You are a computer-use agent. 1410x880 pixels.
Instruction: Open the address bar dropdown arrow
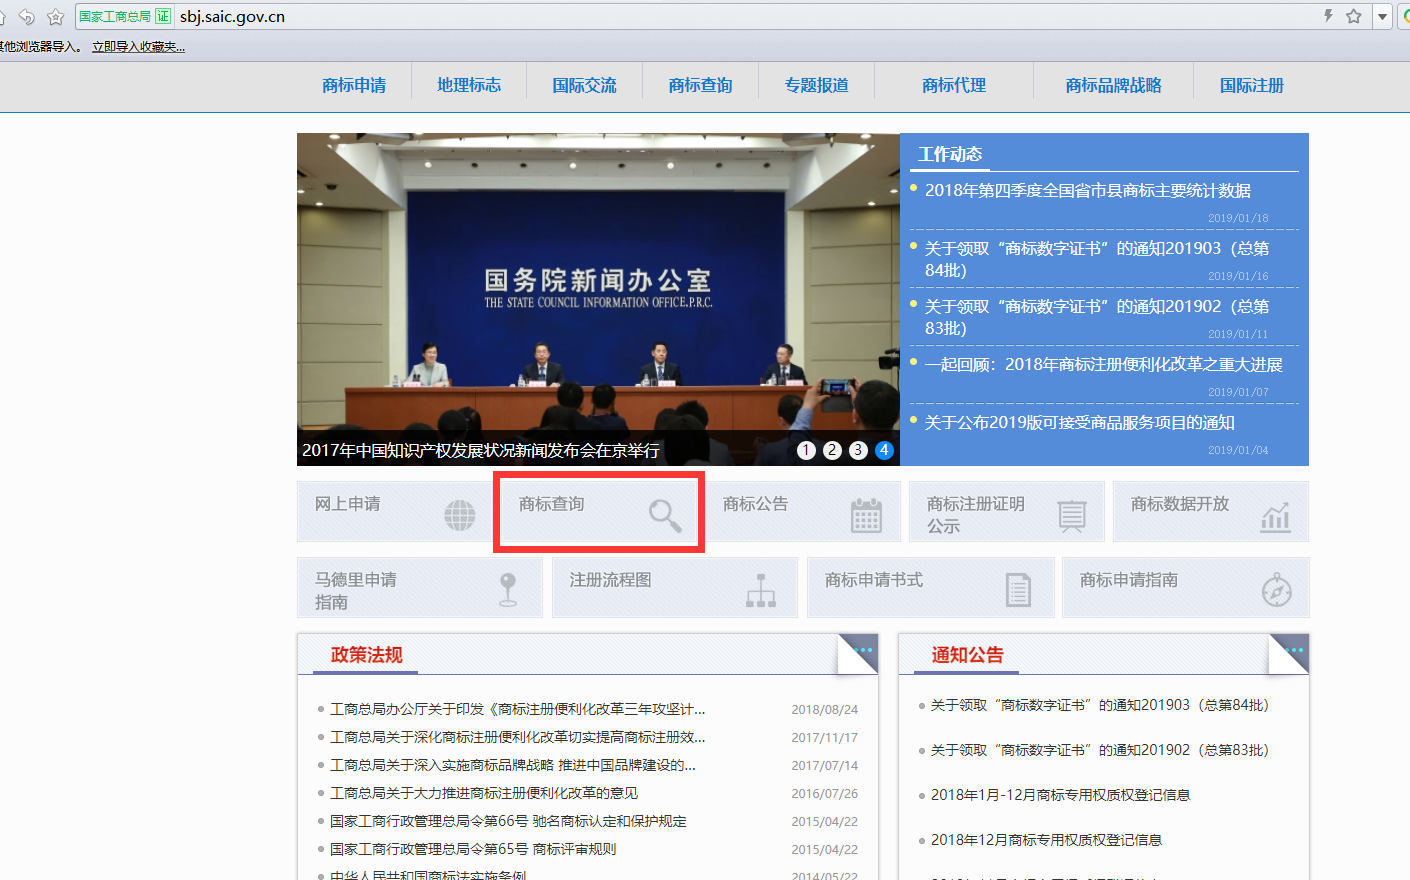click(1383, 16)
